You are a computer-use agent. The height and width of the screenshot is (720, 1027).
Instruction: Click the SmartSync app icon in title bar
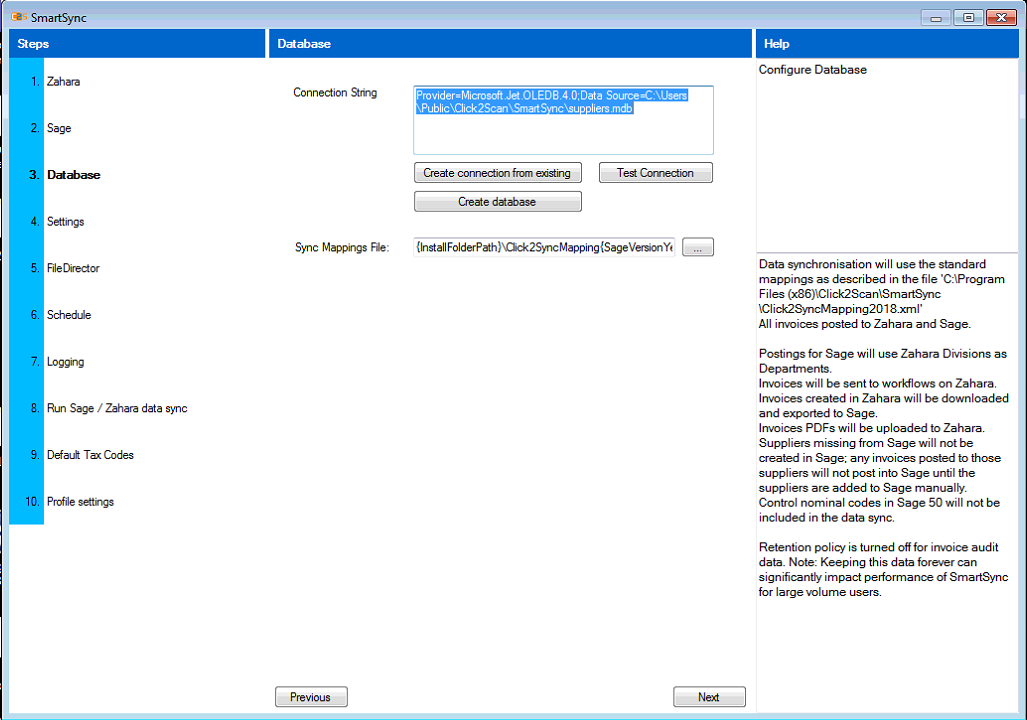click(x=18, y=17)
